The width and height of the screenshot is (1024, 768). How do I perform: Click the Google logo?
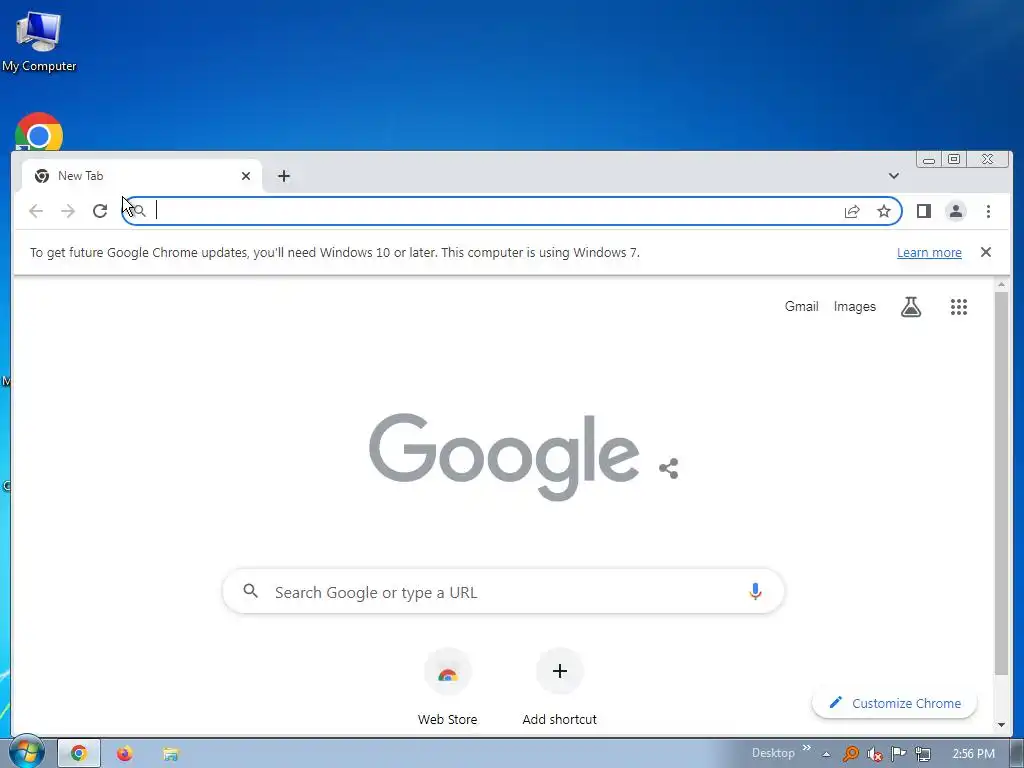click(x=504, y=456)
